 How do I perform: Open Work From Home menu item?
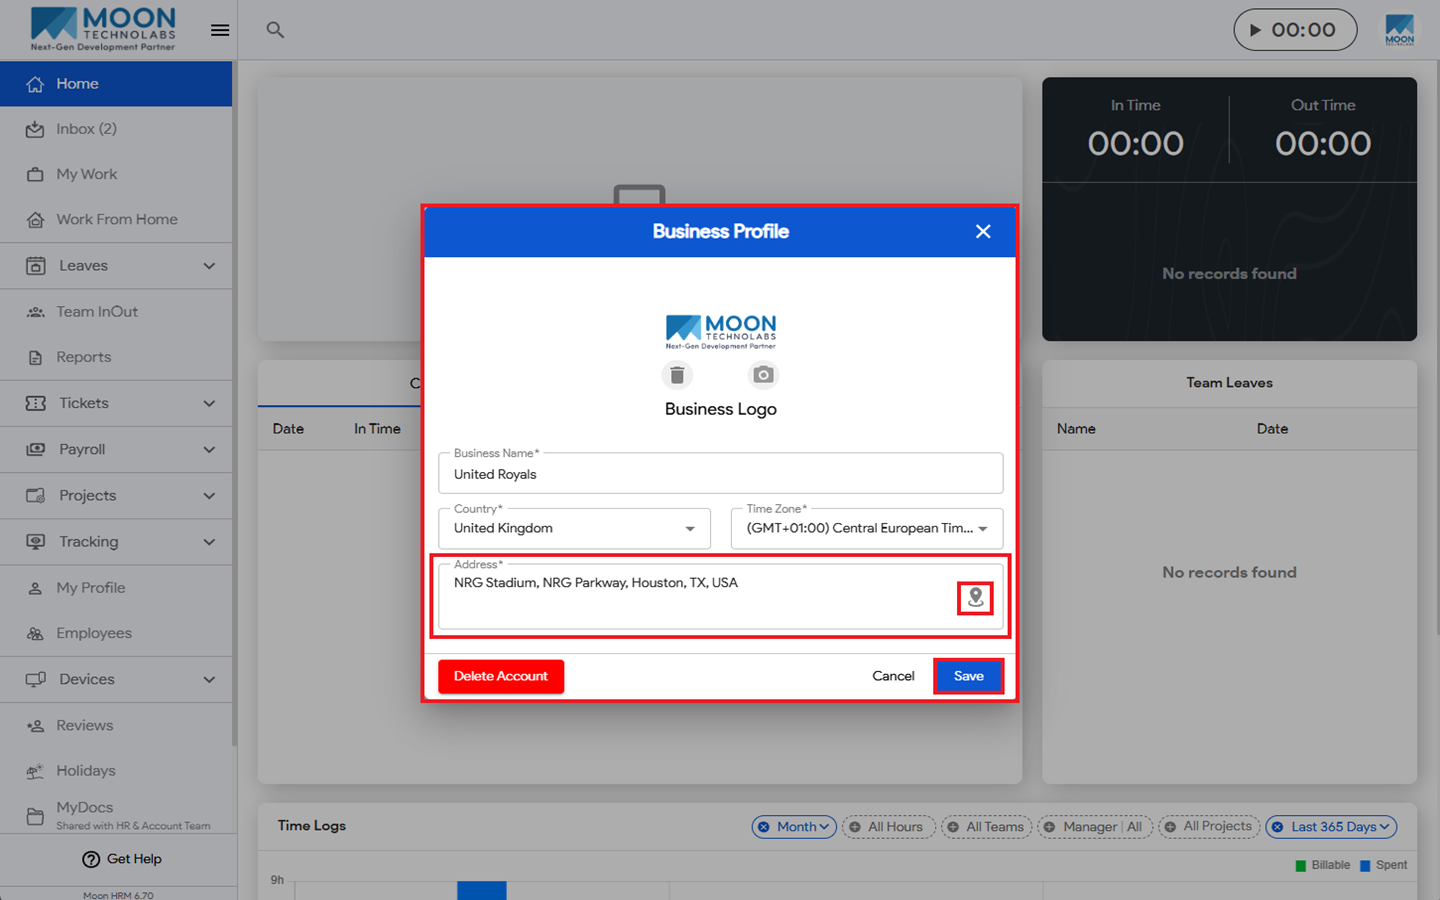pyautogui.click(x=116, y=219)
